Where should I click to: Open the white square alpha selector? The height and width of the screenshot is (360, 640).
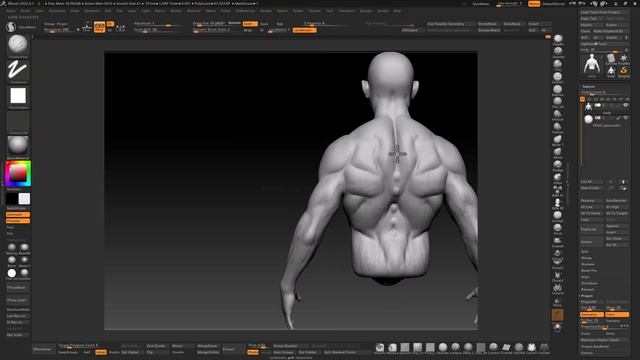tap(18, 96)
